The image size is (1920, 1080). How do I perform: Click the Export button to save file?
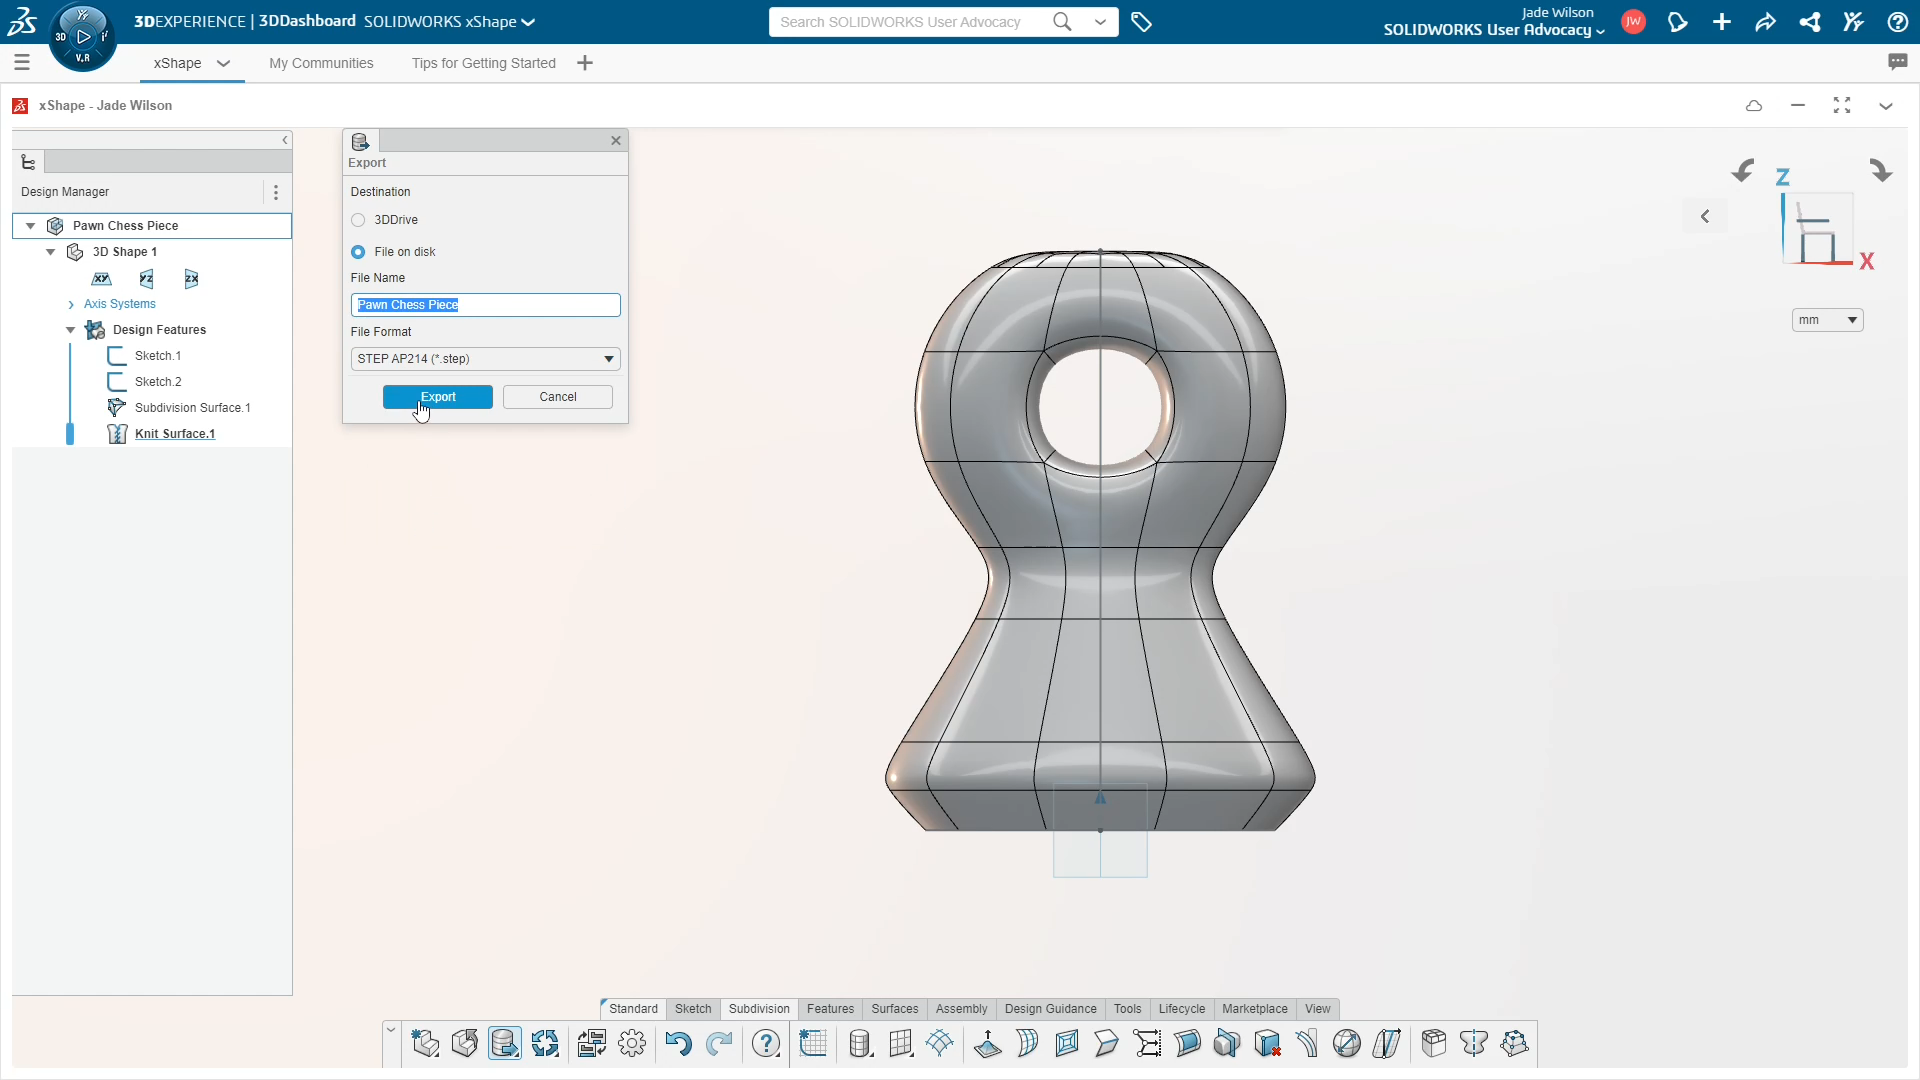point(438,397)
